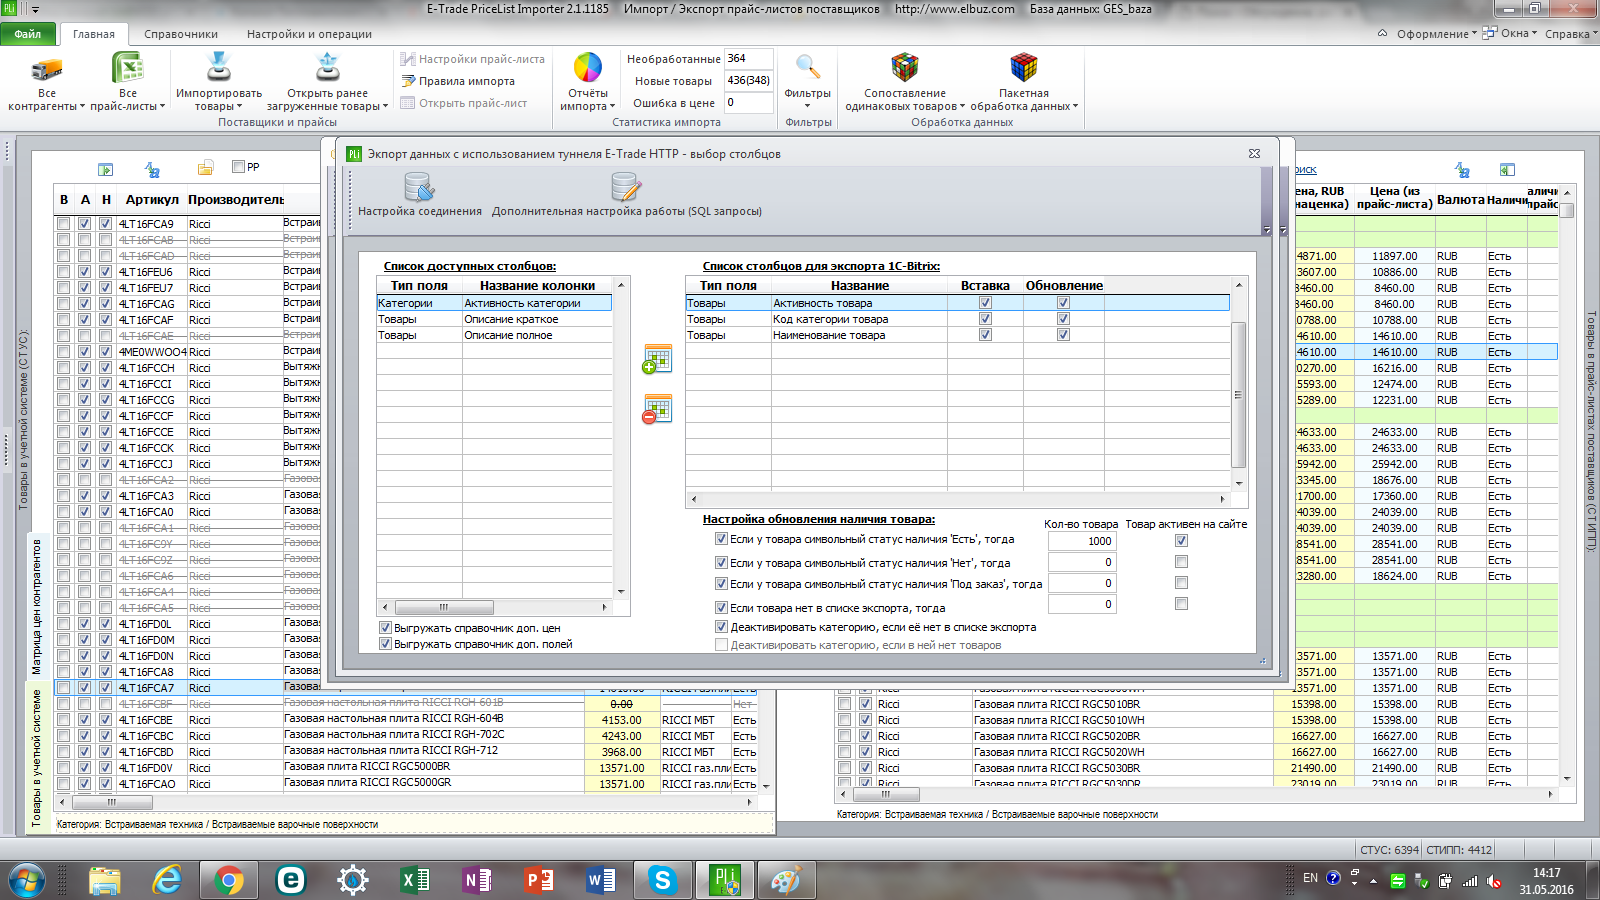Screen dimensions: 1600x900
Task: Click the поиск link in right panel
Action: (1305, 170)
